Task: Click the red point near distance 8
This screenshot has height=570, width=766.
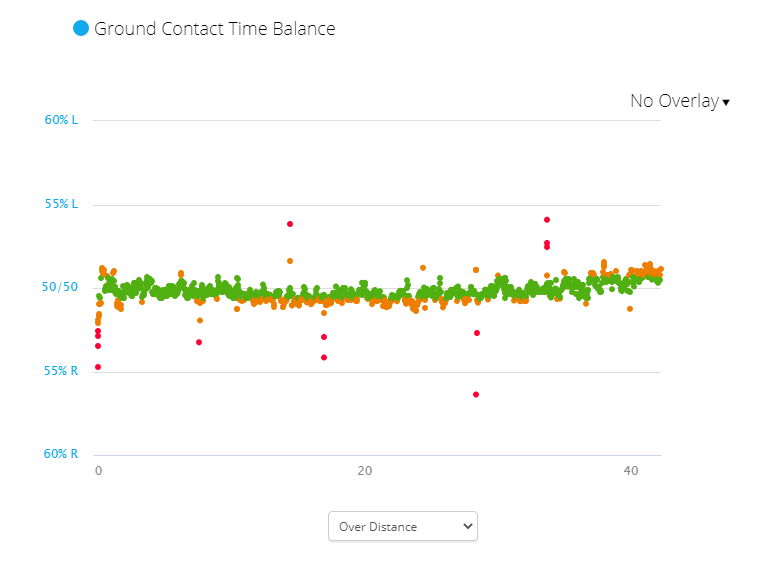Action: tap(199, 342)
